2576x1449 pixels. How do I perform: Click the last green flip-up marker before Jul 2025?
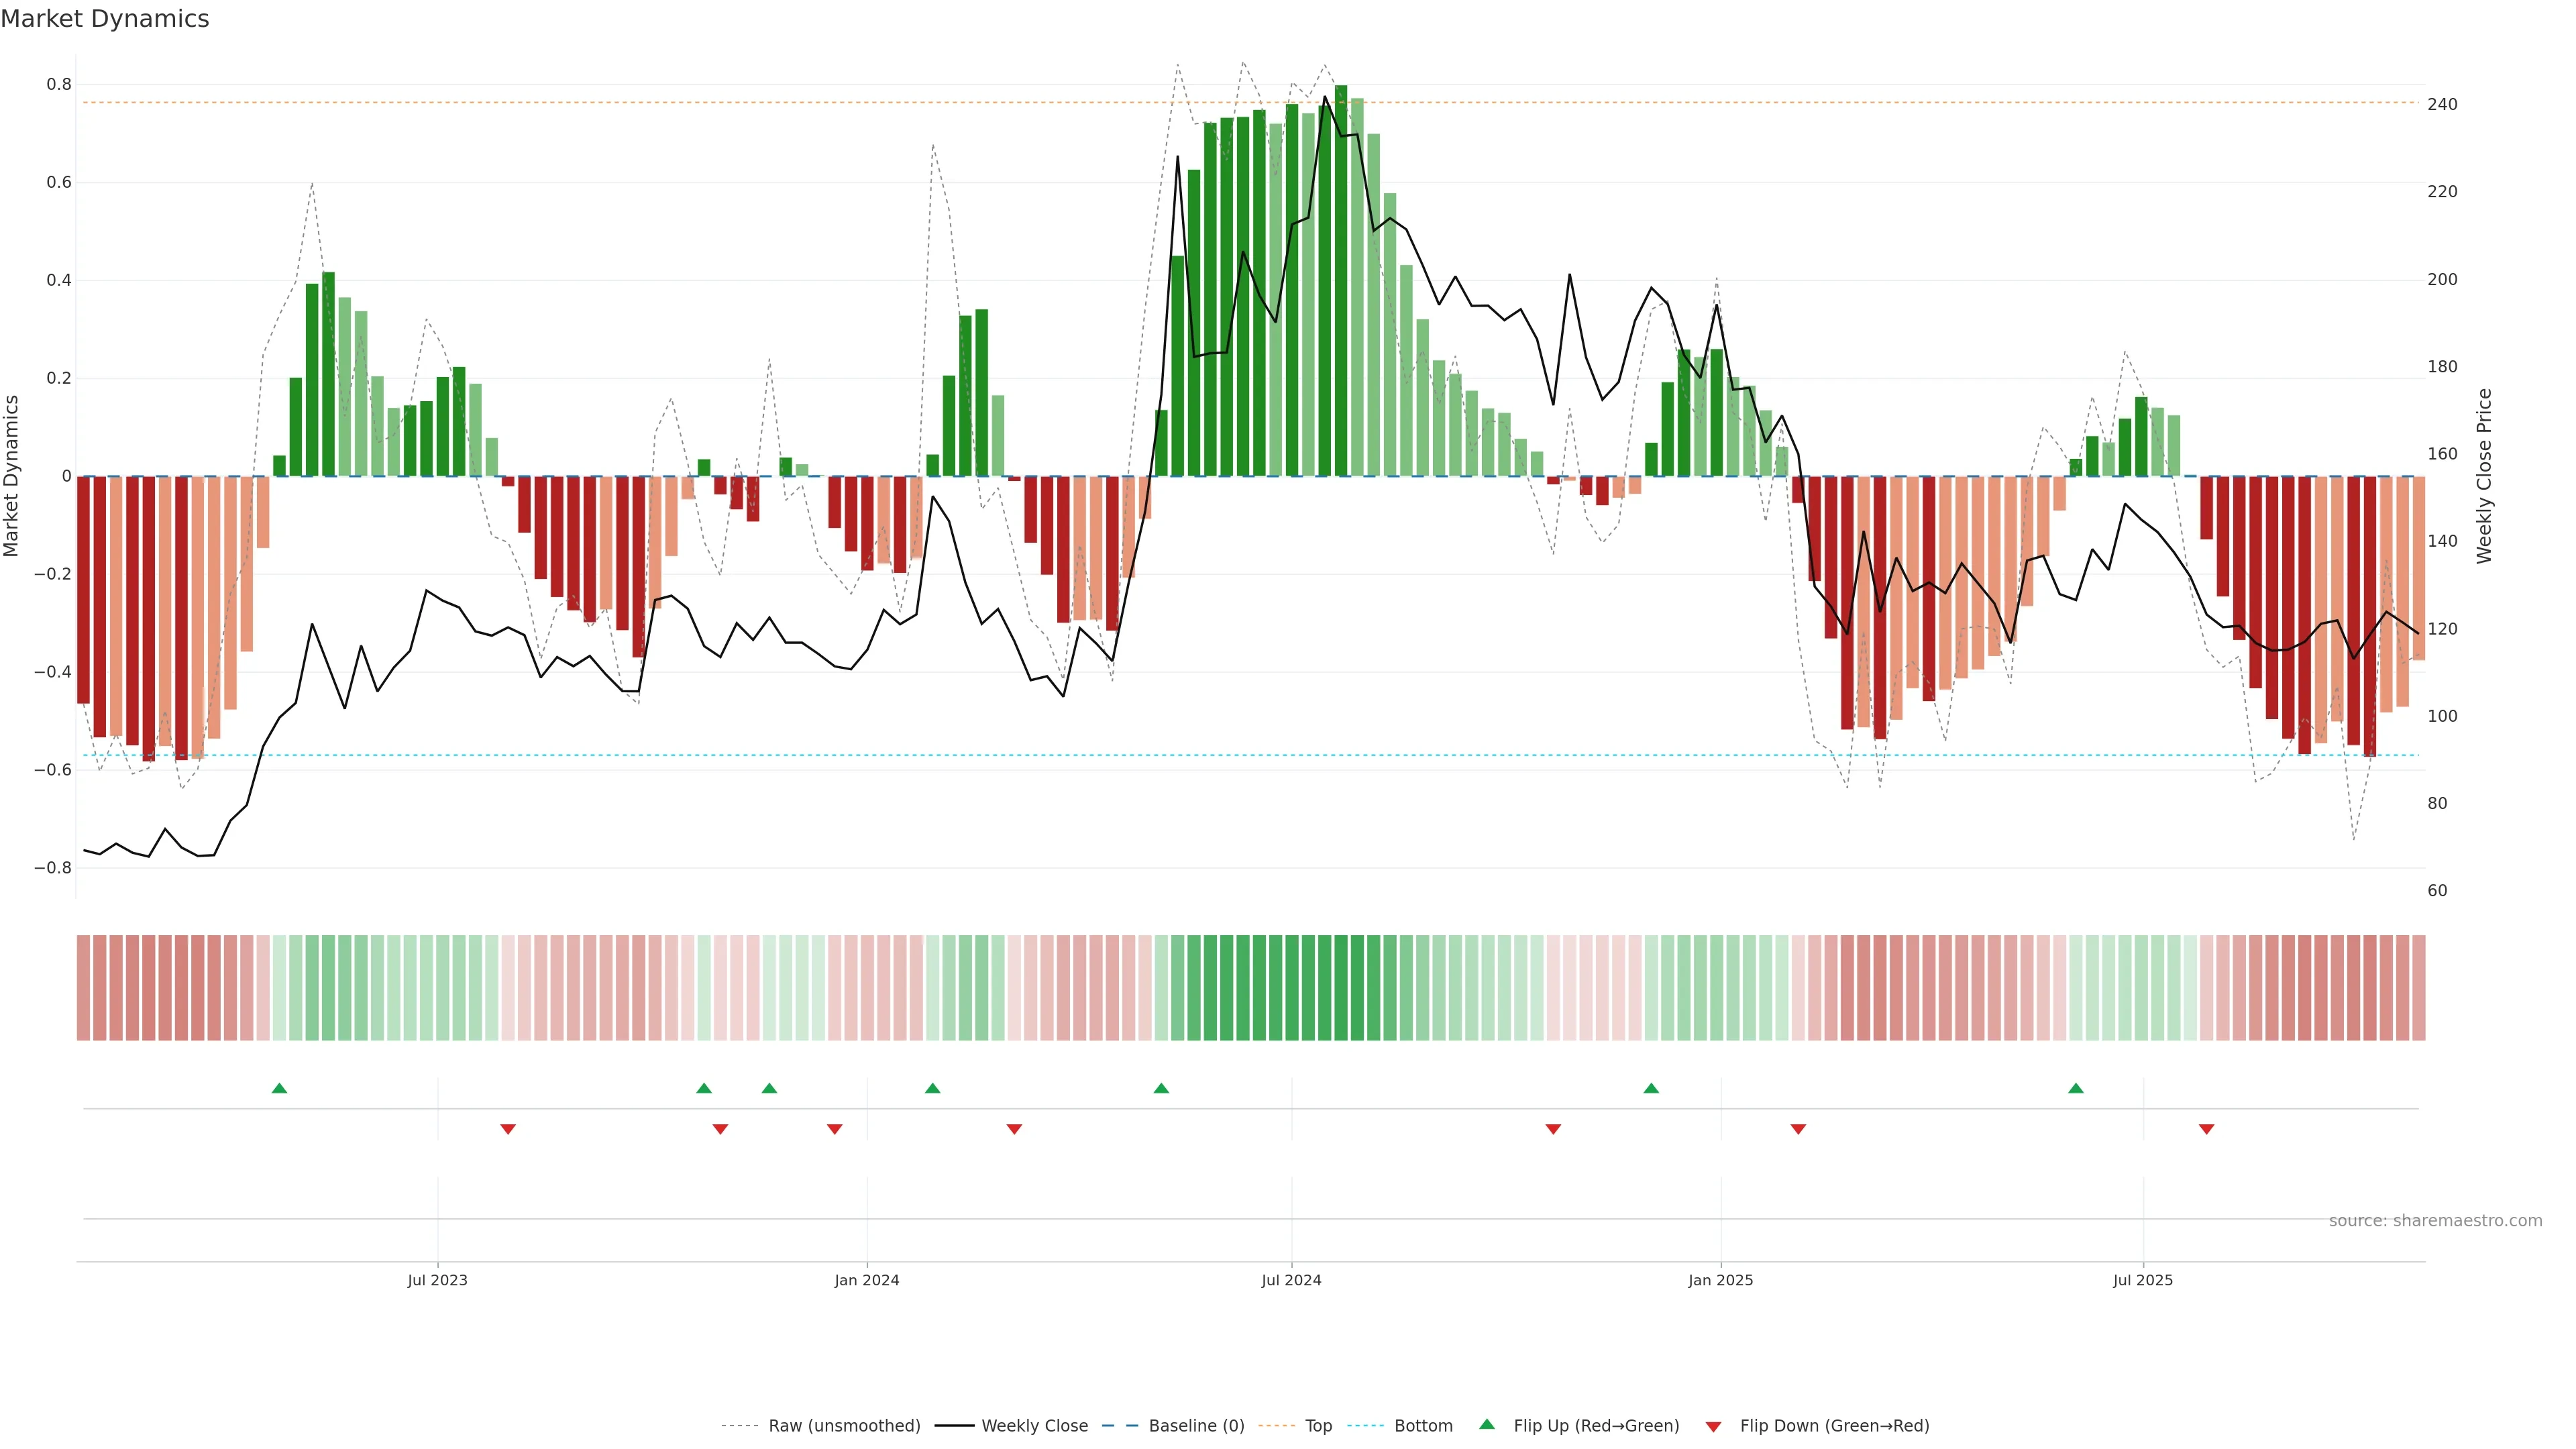[2075, 1088]
